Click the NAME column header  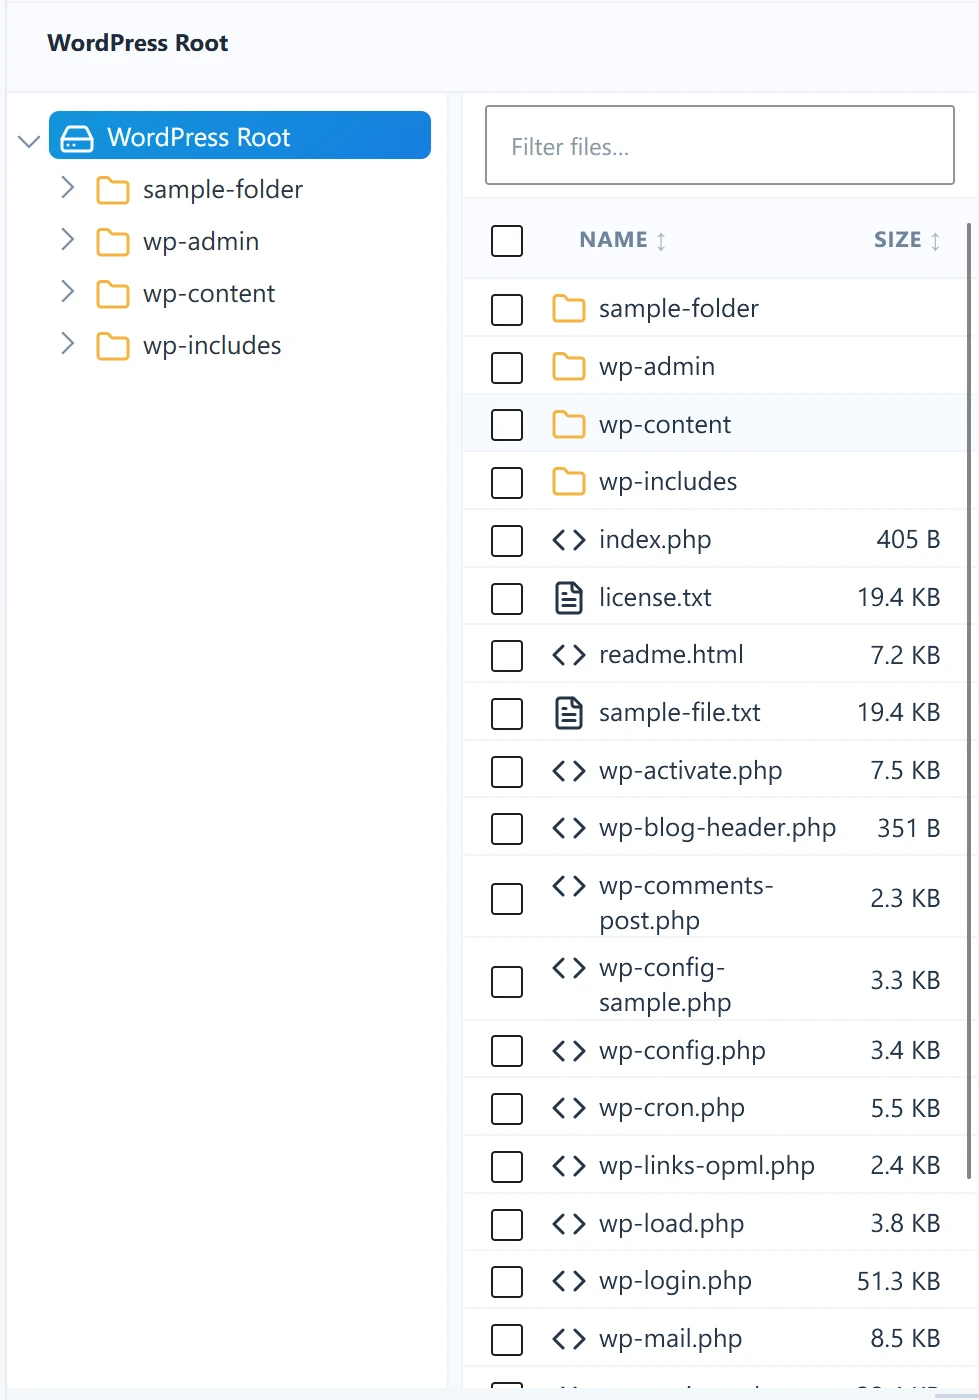613,240
